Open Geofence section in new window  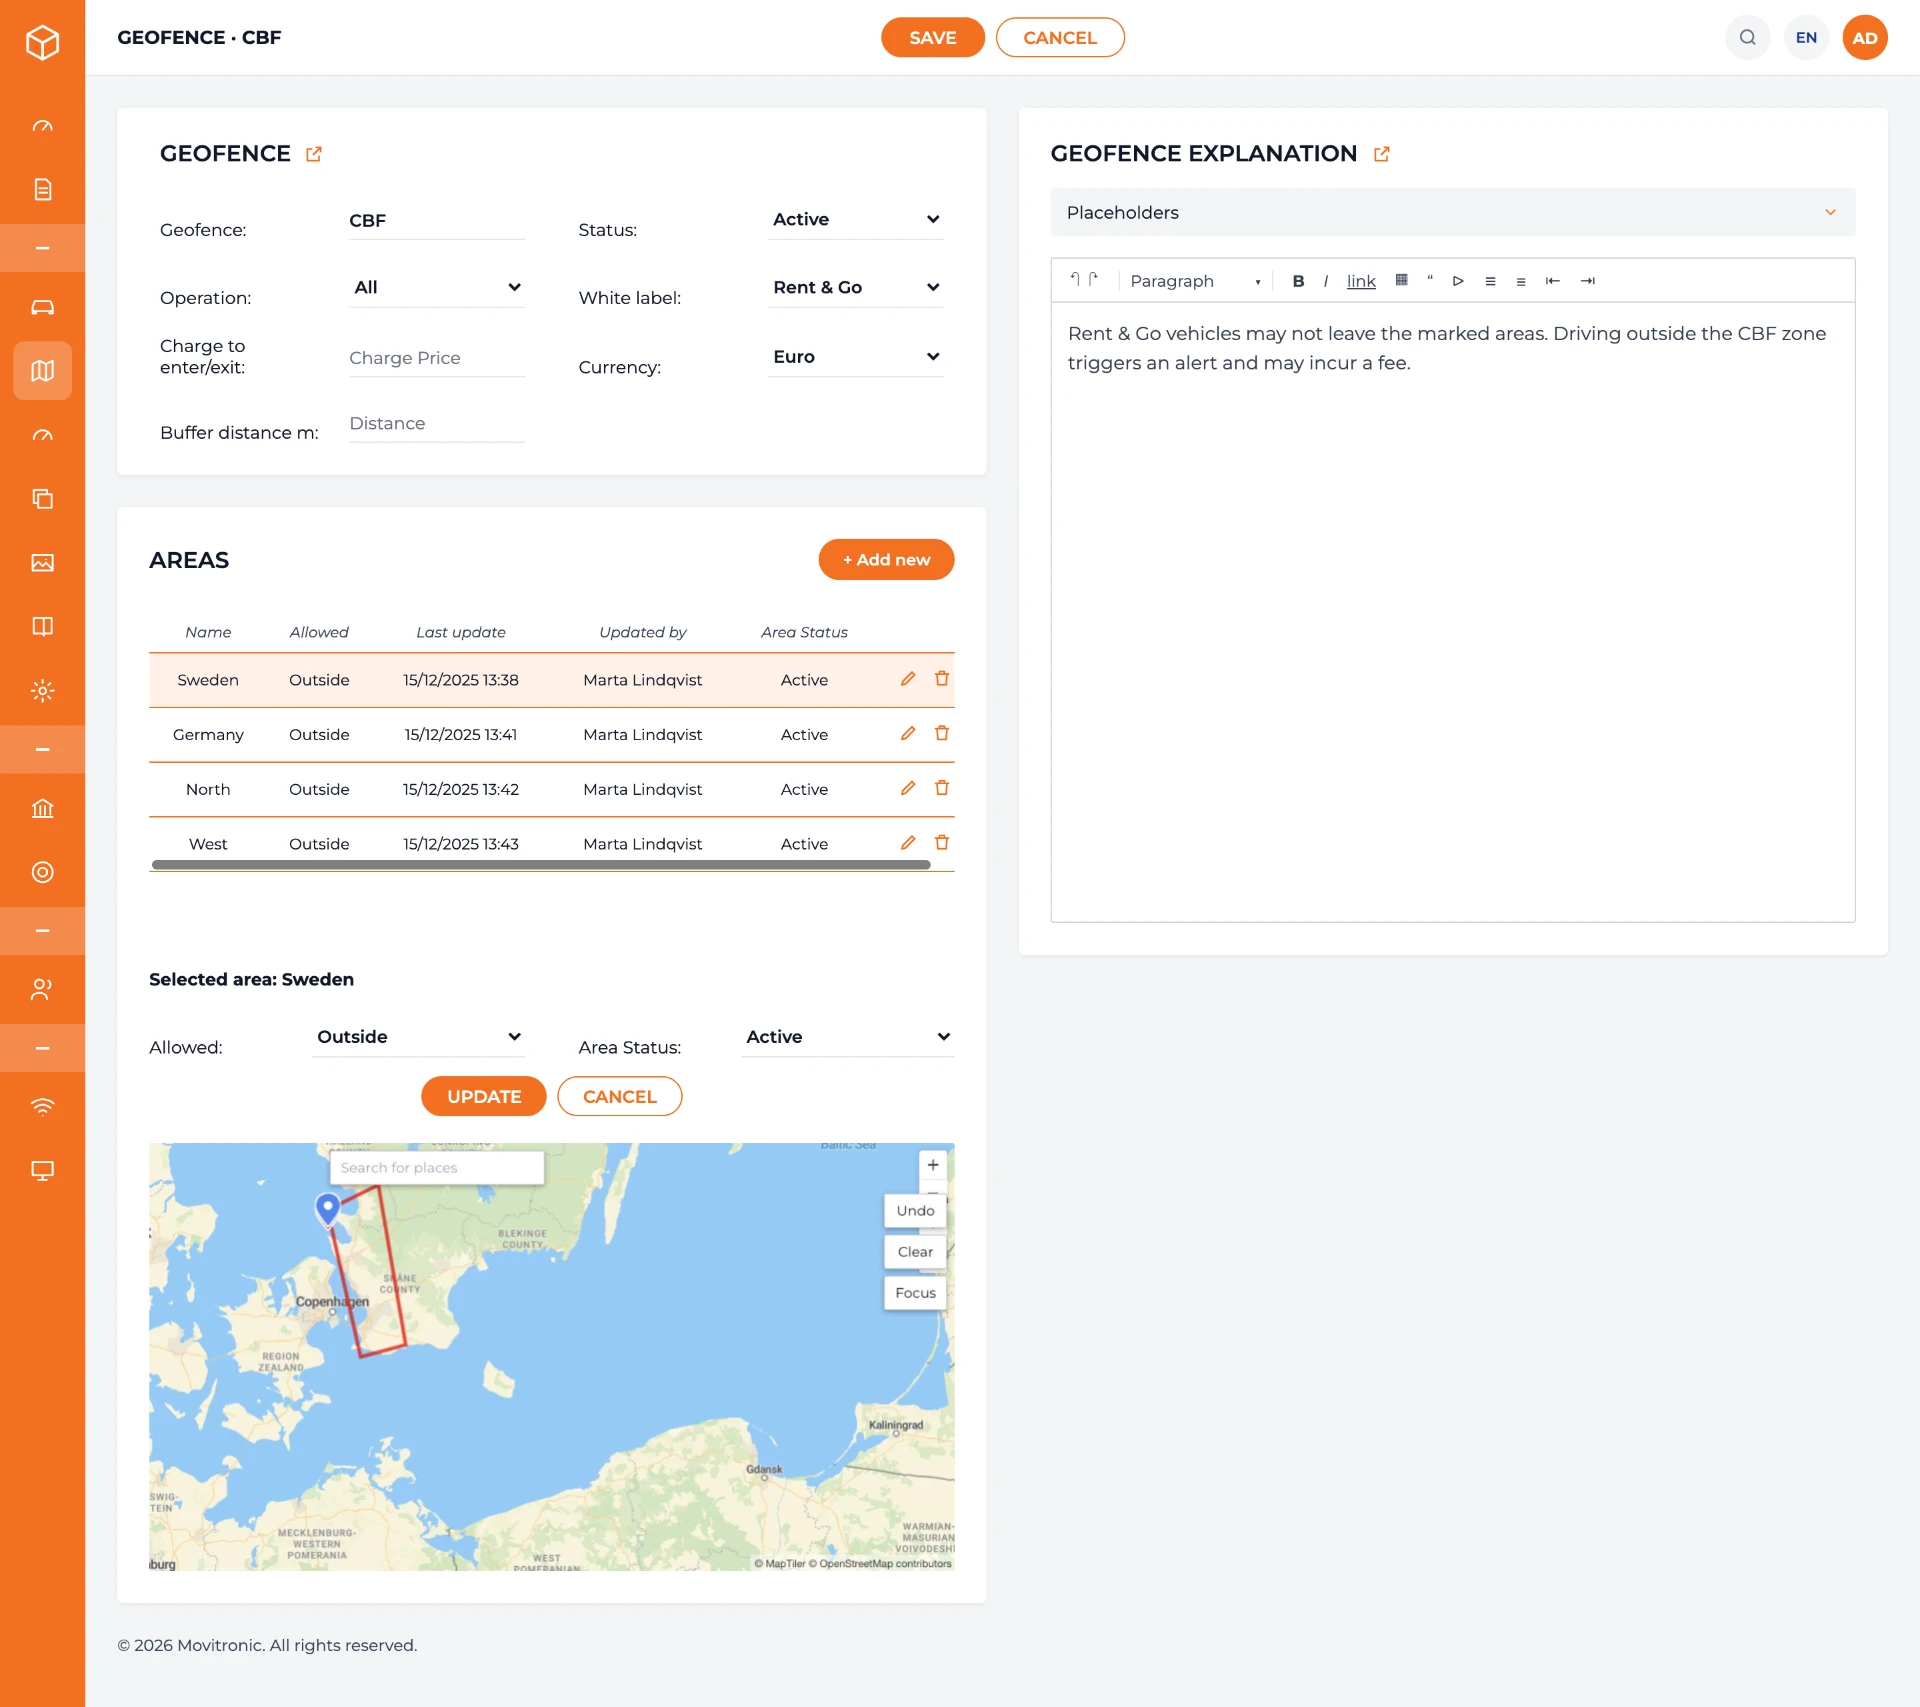click(x=314, y=154)
